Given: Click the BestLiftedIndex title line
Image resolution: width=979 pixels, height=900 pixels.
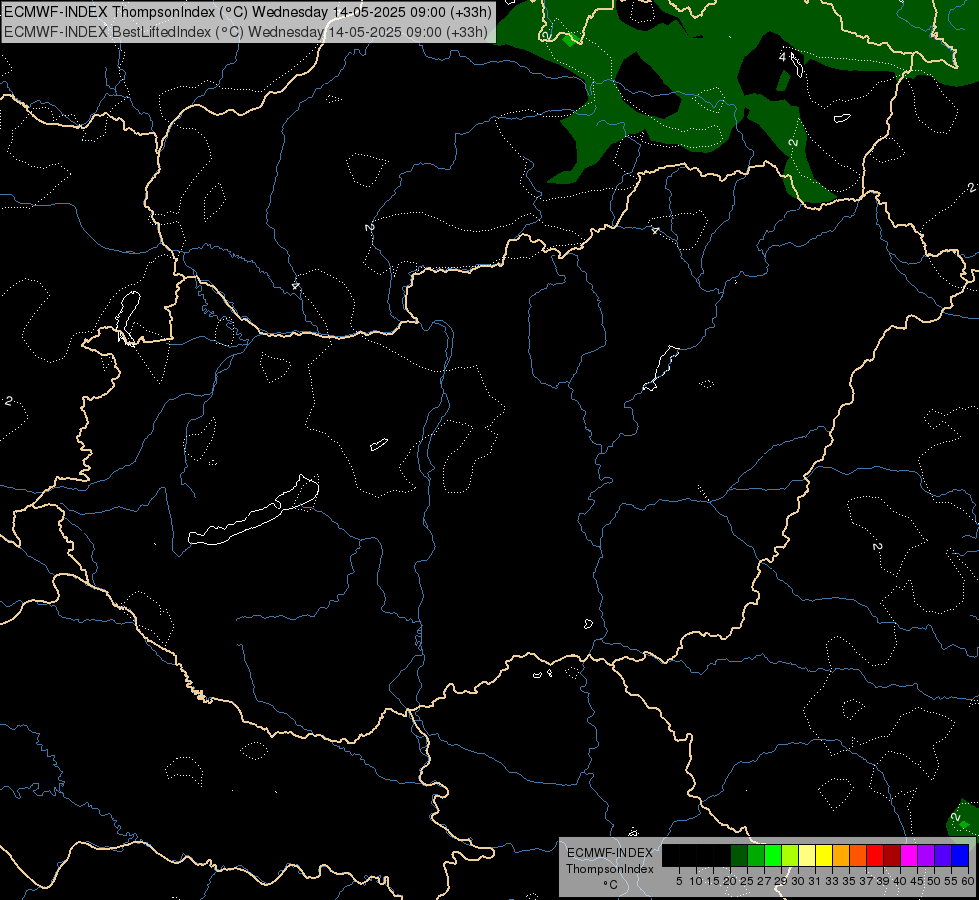Looking at the screenshot, I should click(x=246, y=32).
